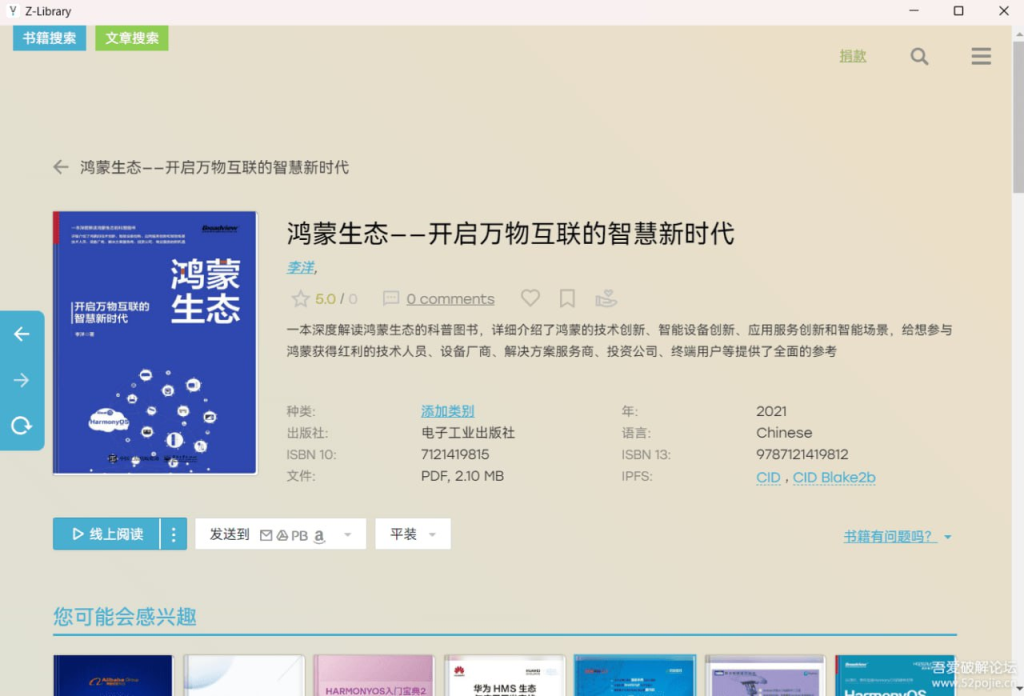Image resolution: width=1024 pixels, height=696 pixels.
Task: Send to Google Drive icon
Action: click(282, 535)
